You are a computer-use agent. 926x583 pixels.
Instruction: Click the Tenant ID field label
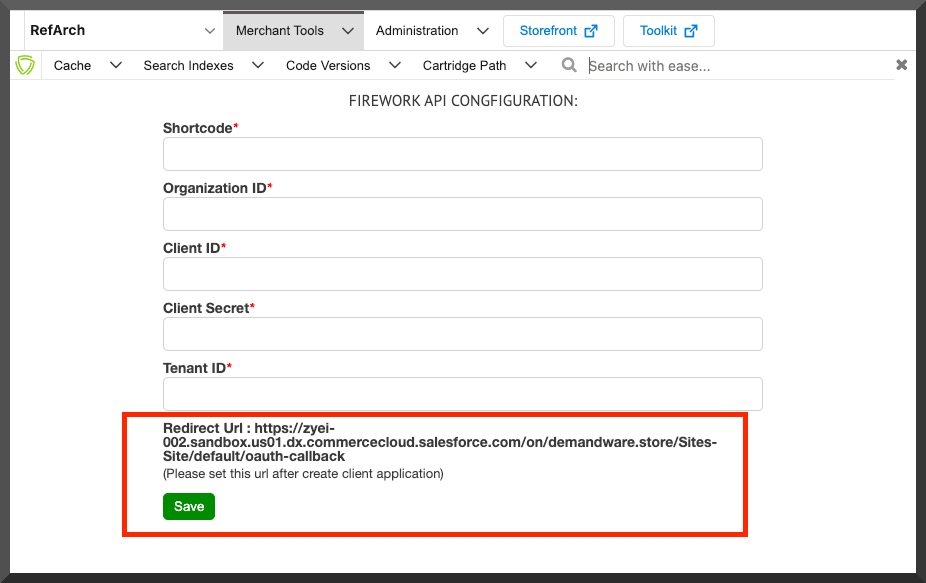pos(197,368)
